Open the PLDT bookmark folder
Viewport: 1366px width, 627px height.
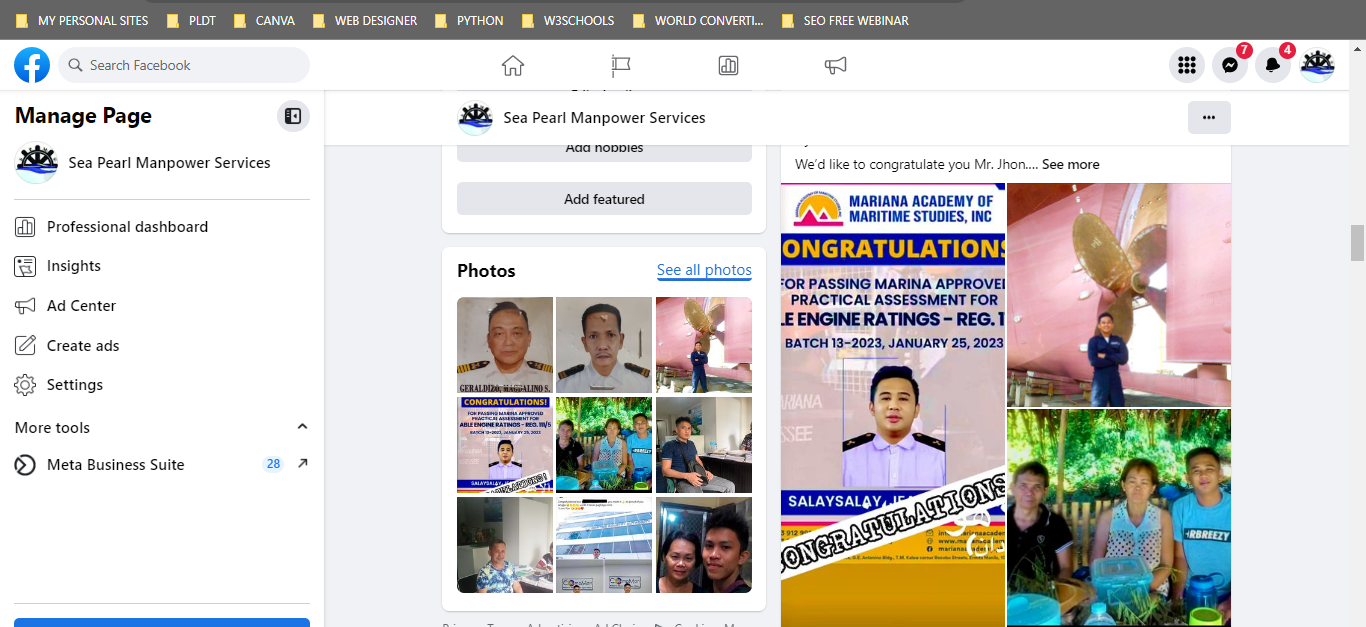point(191,20)
